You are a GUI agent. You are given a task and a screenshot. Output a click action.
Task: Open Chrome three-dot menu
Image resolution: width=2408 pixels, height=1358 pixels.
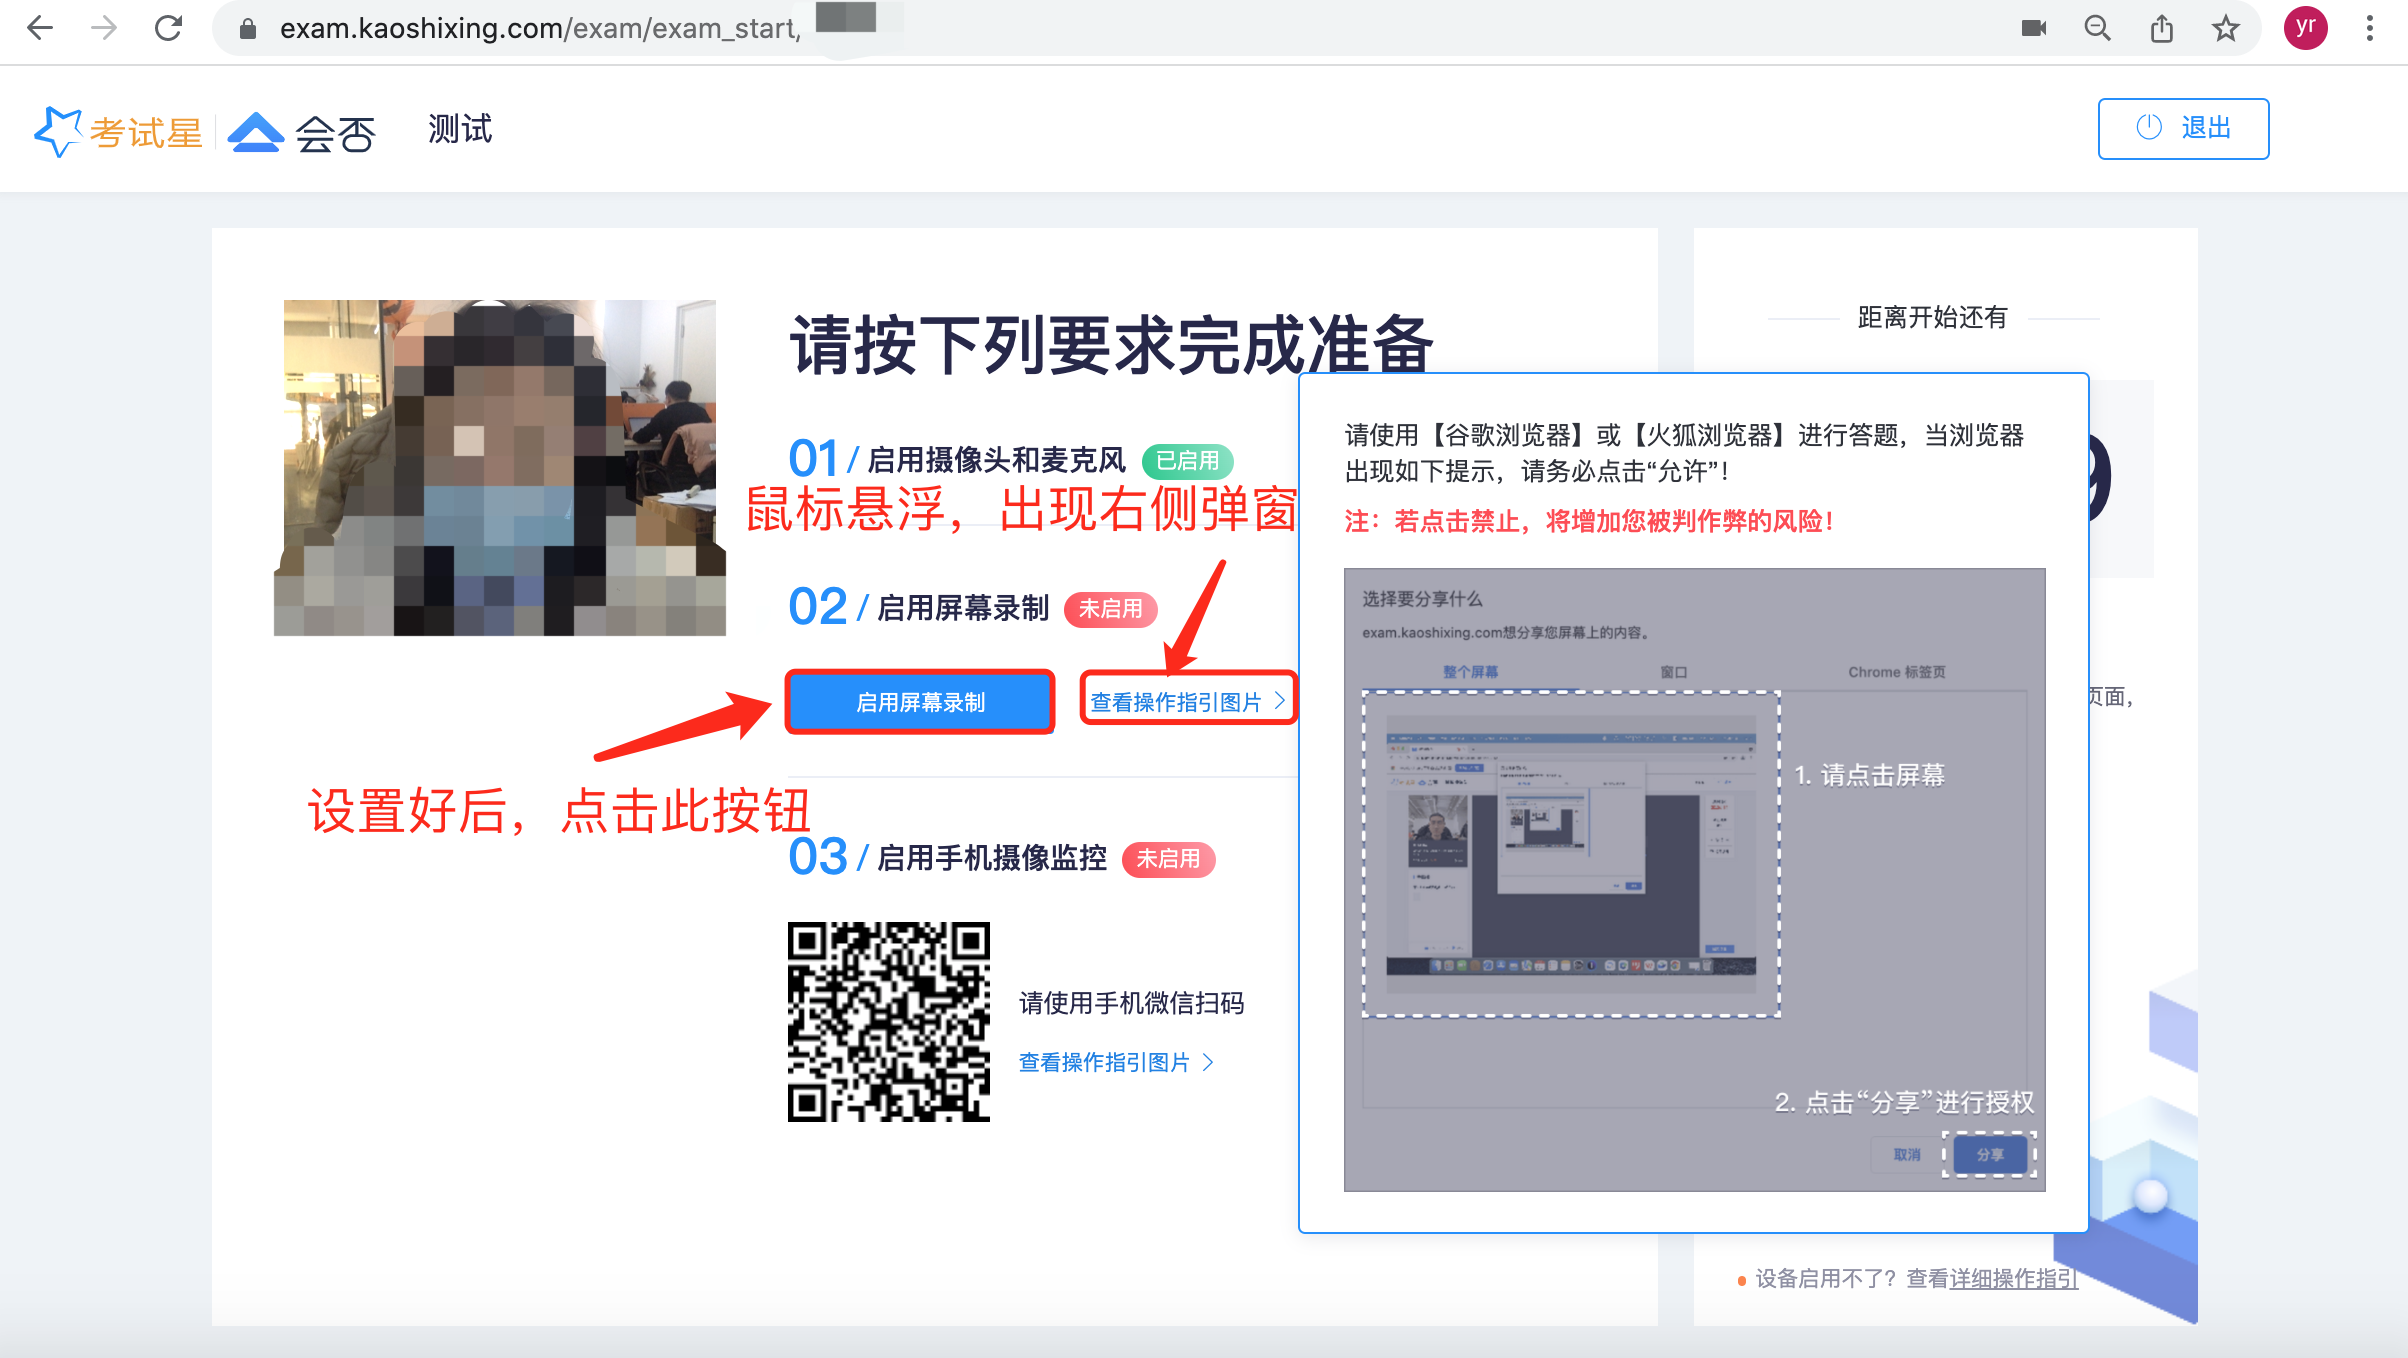(2369, 28)
